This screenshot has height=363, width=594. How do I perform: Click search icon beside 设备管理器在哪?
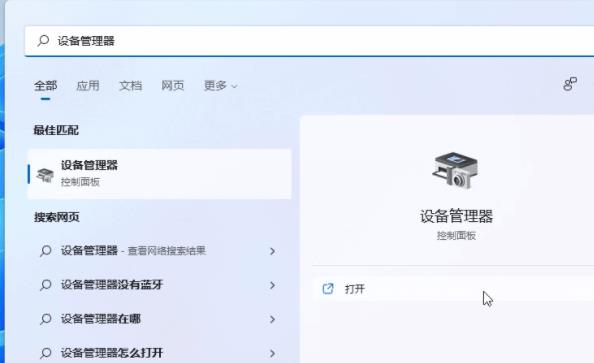[x=45, y=319]
